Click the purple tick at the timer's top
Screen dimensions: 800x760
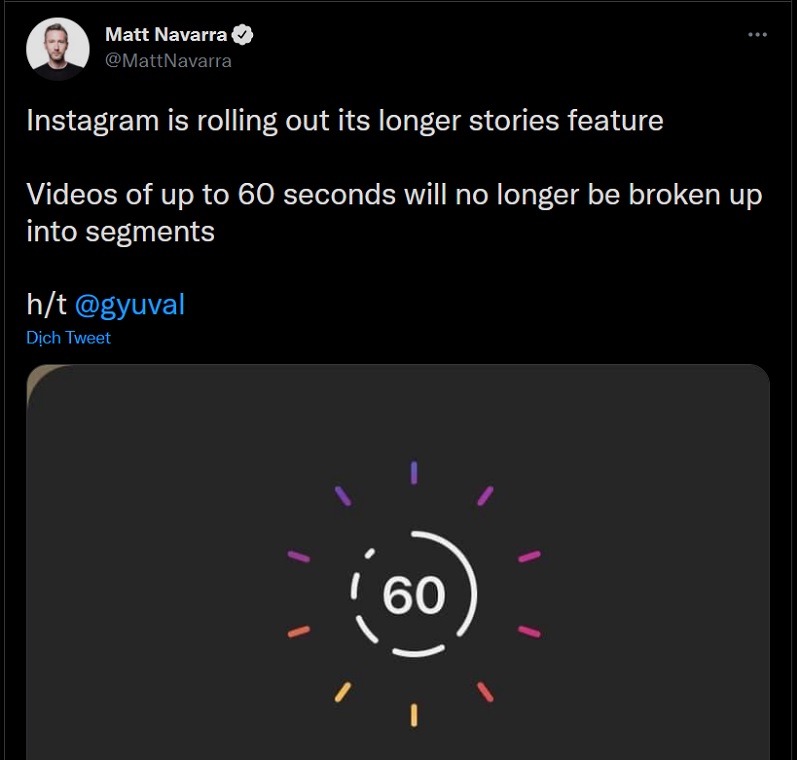tap(414, 471)
